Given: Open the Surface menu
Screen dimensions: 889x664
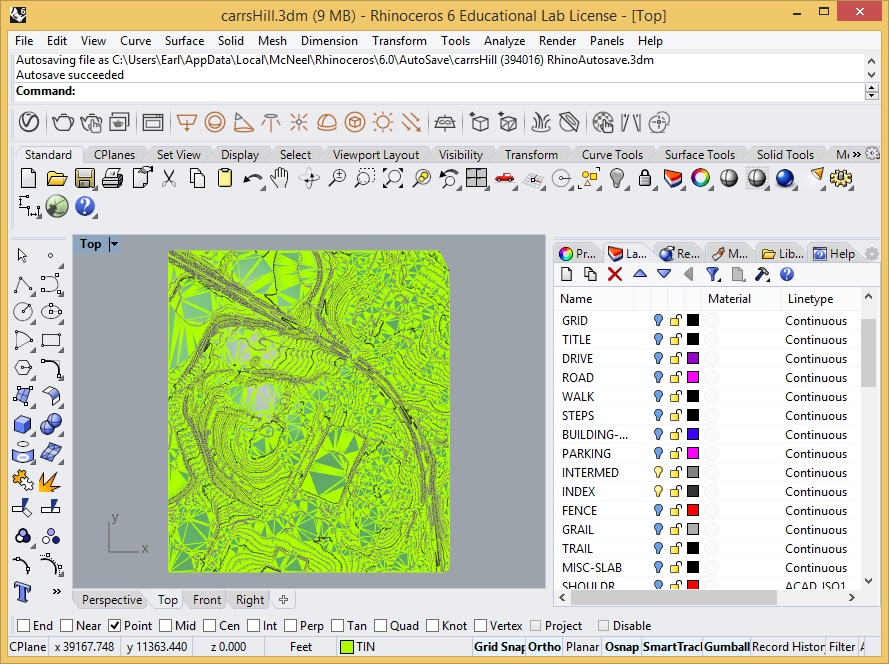Looking at the screenshot, I should [x=184, y=41].
